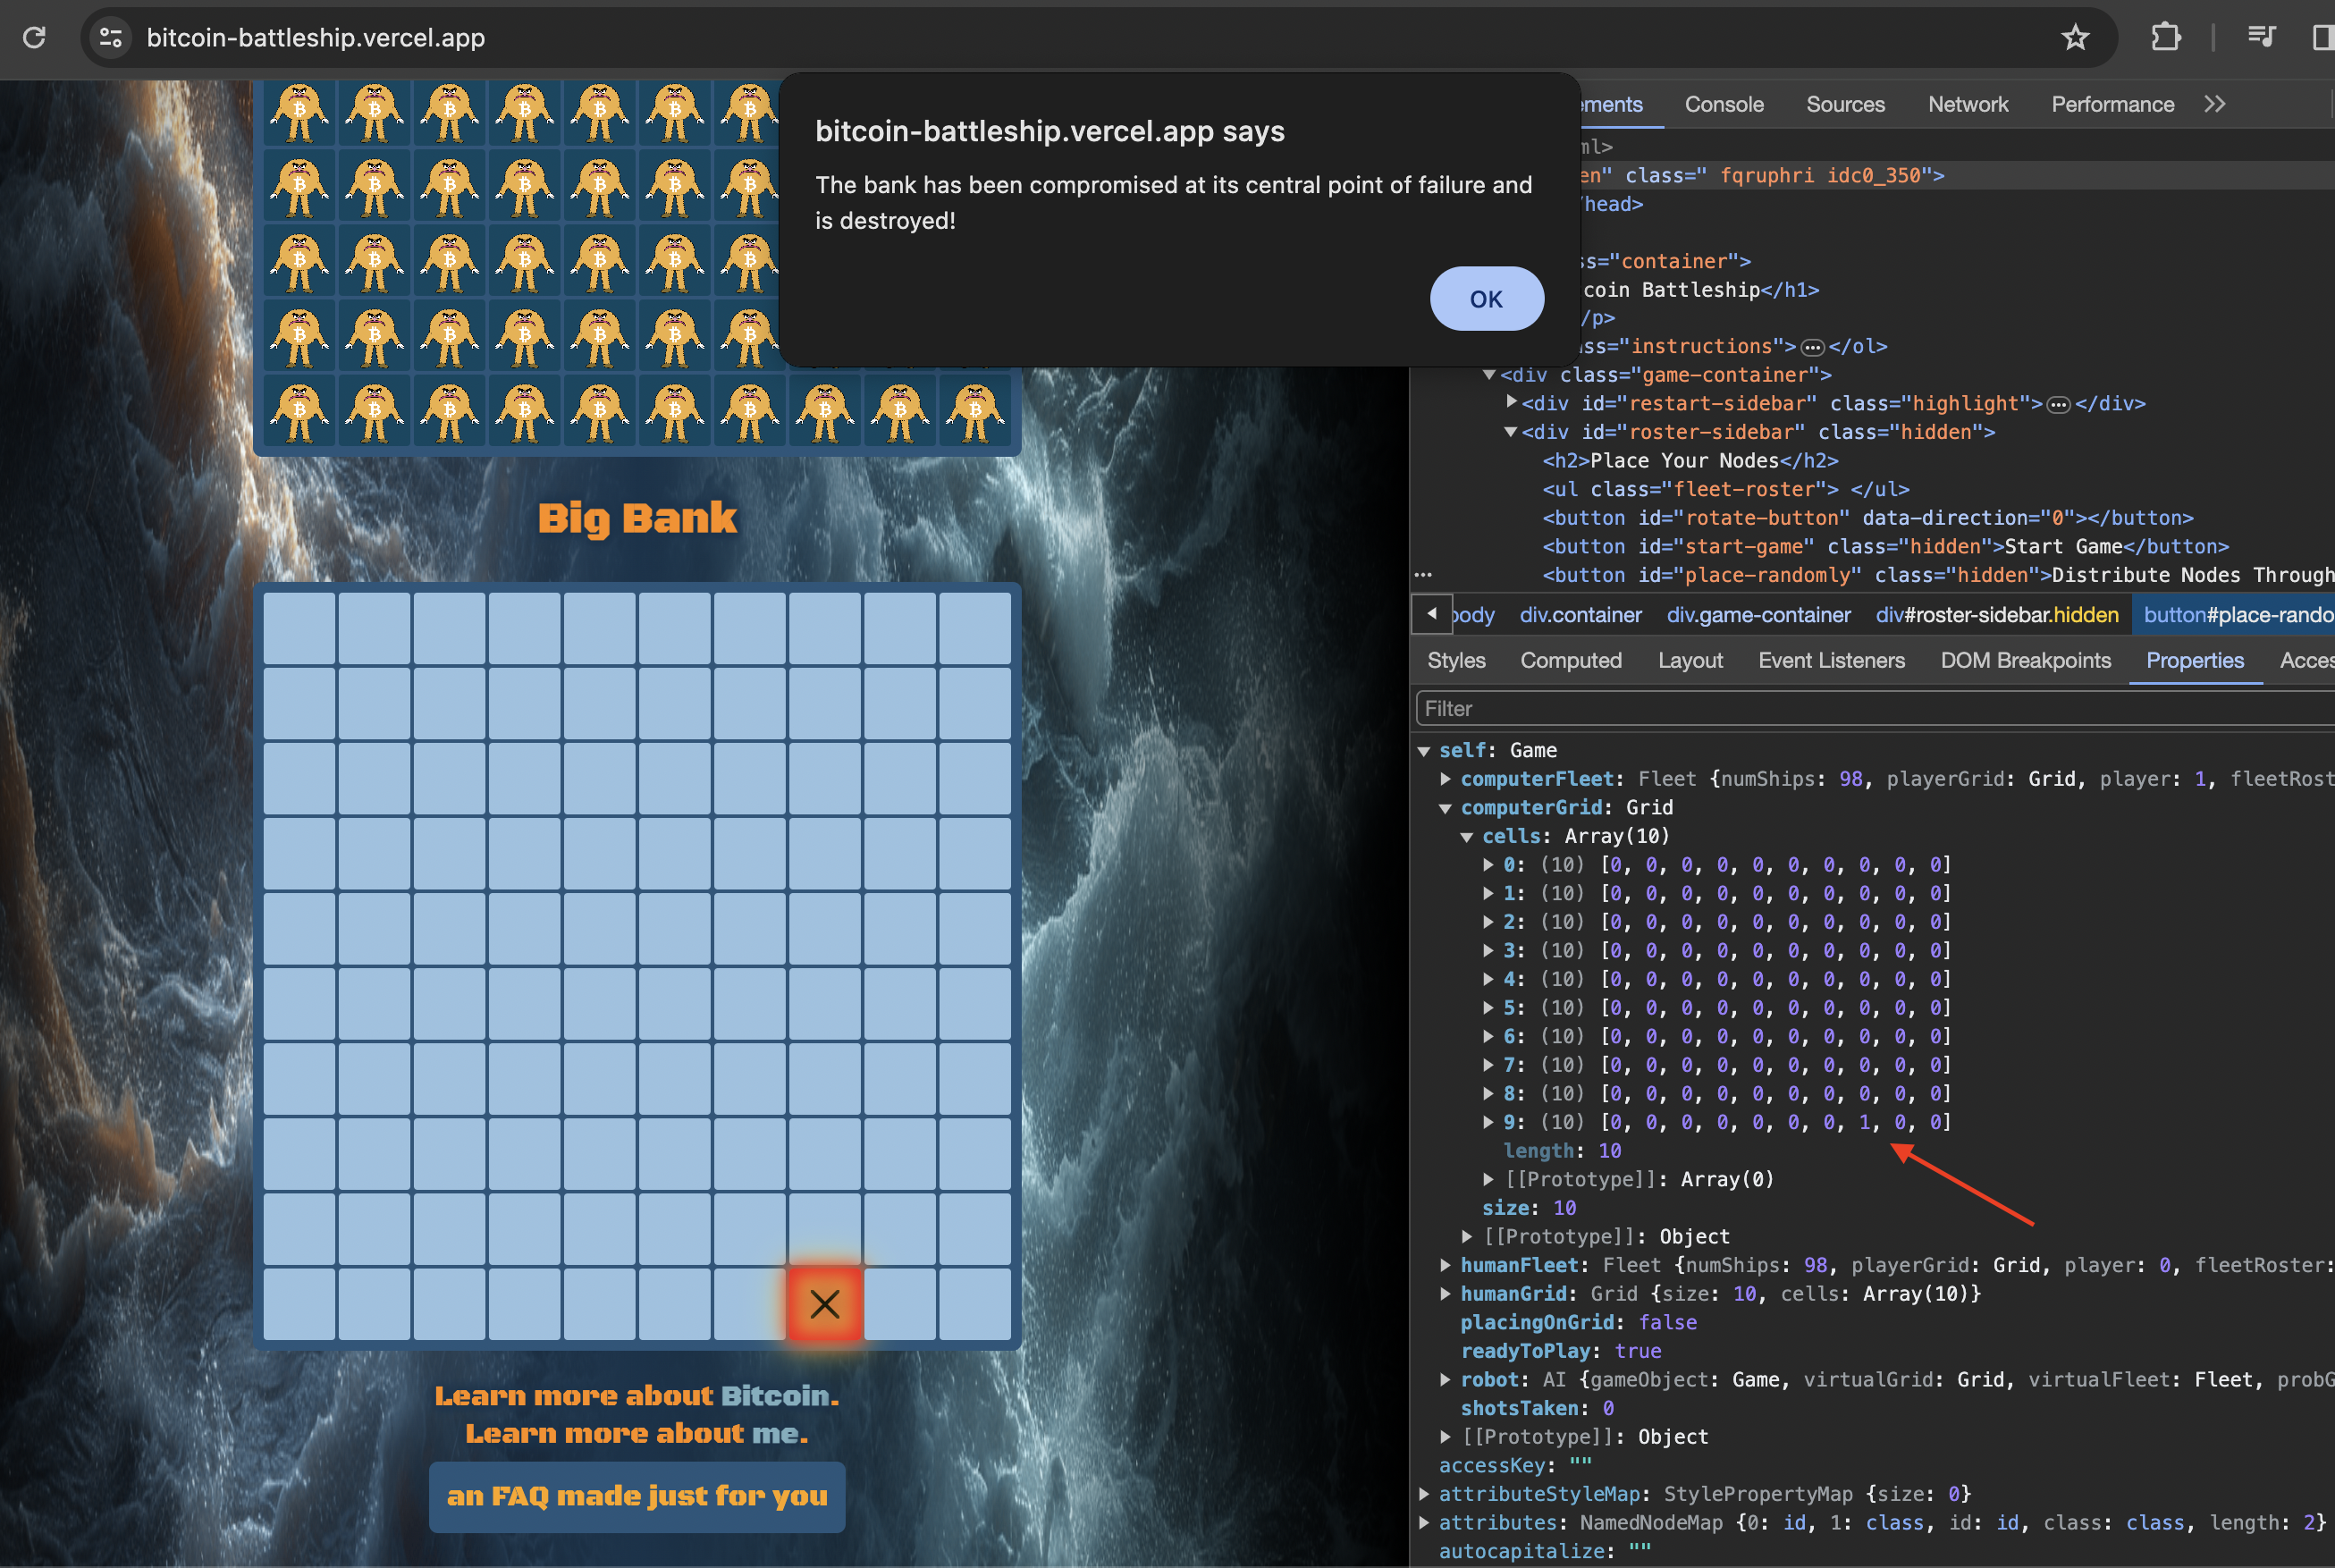Show more DevTools tabs via double chevron
Image resolution: width=2335 pixels, height=1568 pixels.
point(2215,104)
